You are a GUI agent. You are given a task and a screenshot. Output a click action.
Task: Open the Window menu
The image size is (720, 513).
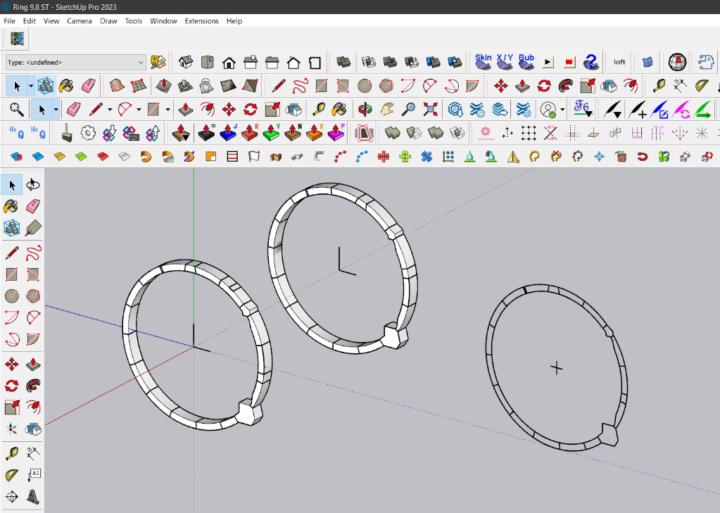[x=163, y=21]
